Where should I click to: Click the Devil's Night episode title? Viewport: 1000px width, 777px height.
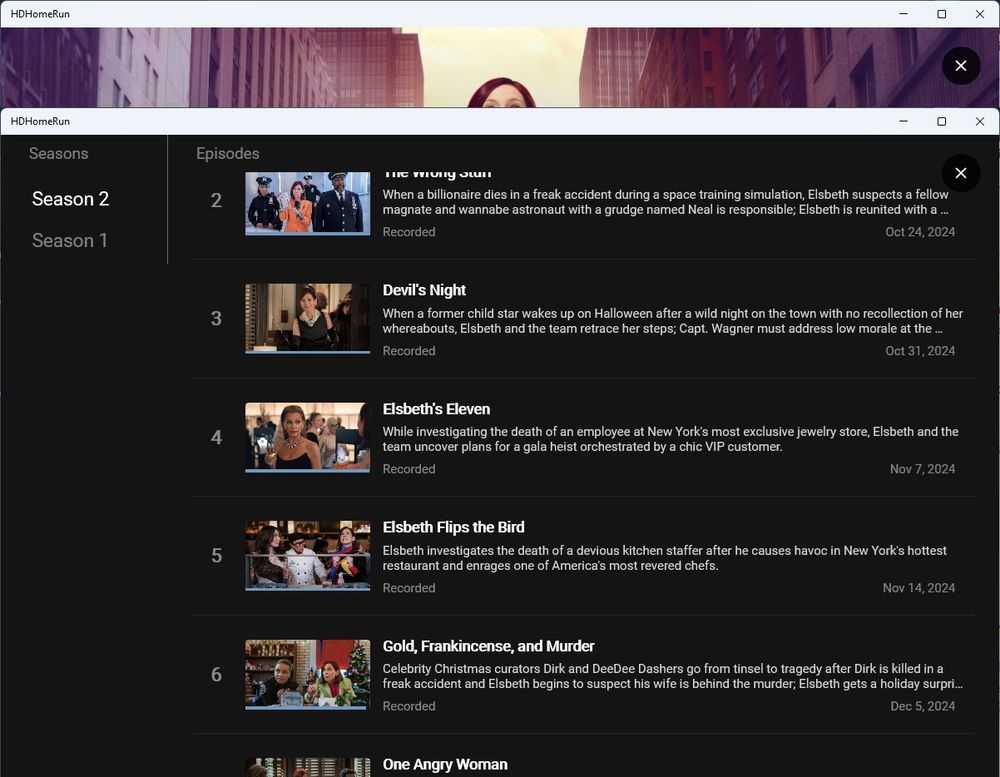point(424,290)
